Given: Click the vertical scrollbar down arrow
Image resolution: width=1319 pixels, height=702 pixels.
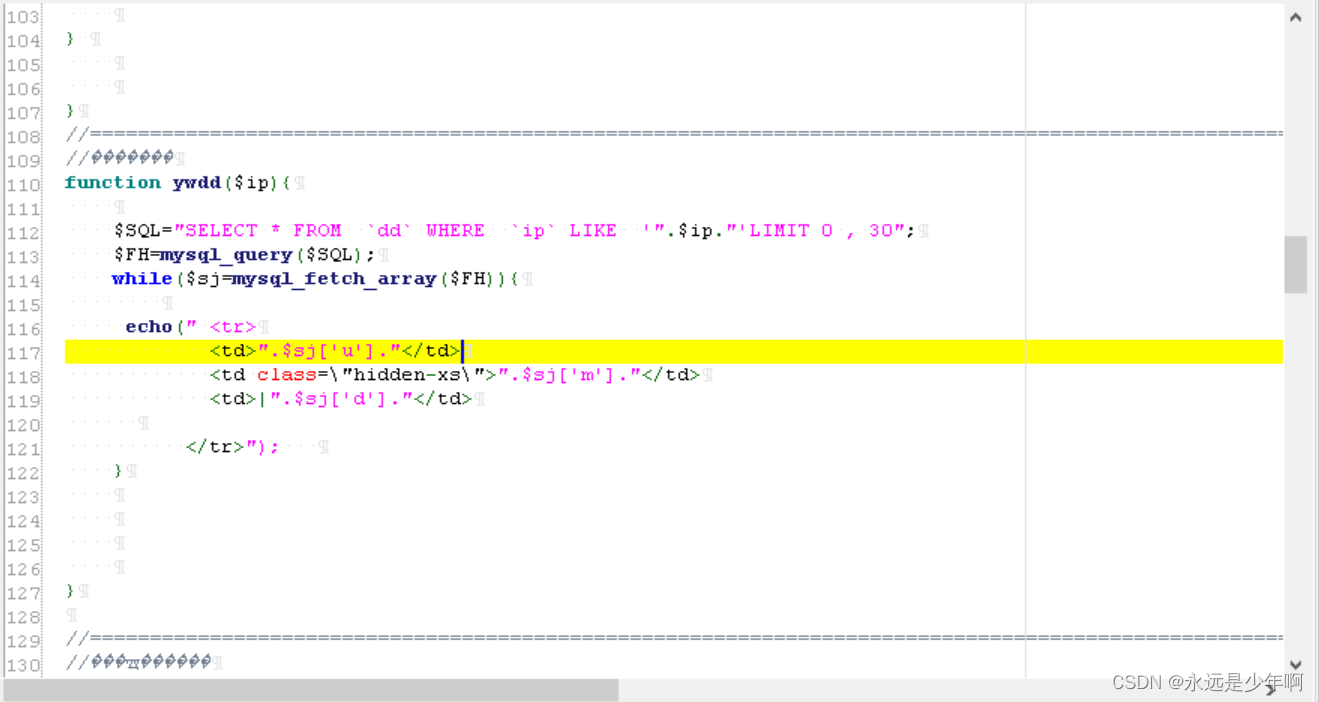Looking at the screenshot, I should 1296,664.
